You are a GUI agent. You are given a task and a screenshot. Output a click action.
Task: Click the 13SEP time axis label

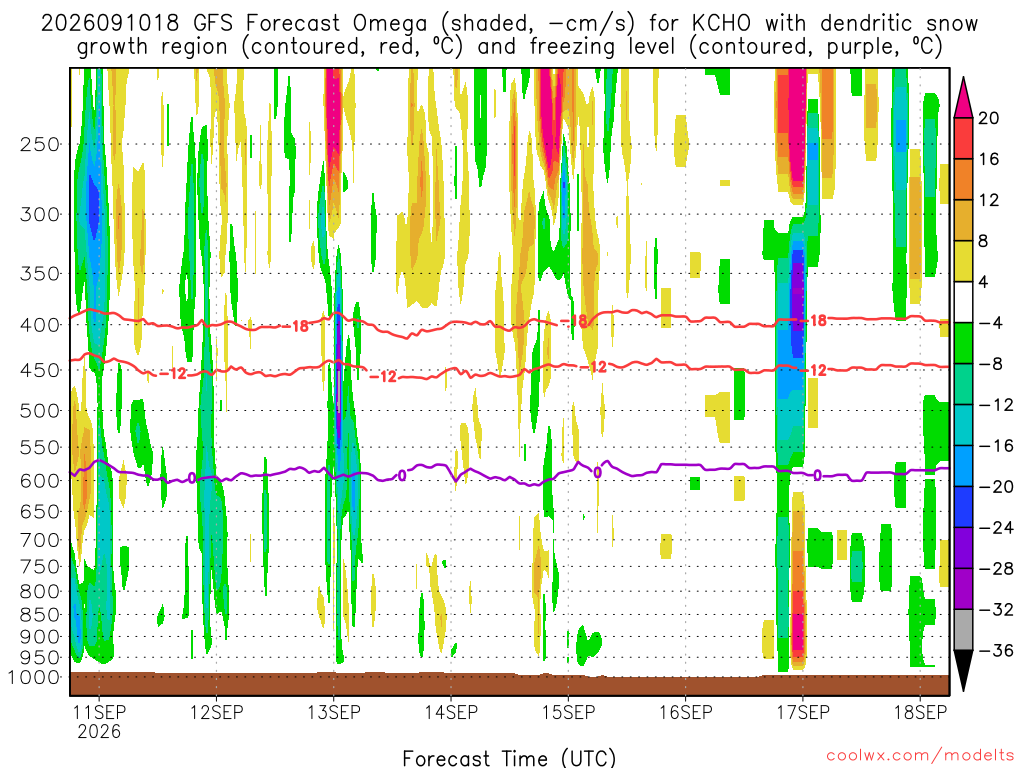tap(334, 712)
